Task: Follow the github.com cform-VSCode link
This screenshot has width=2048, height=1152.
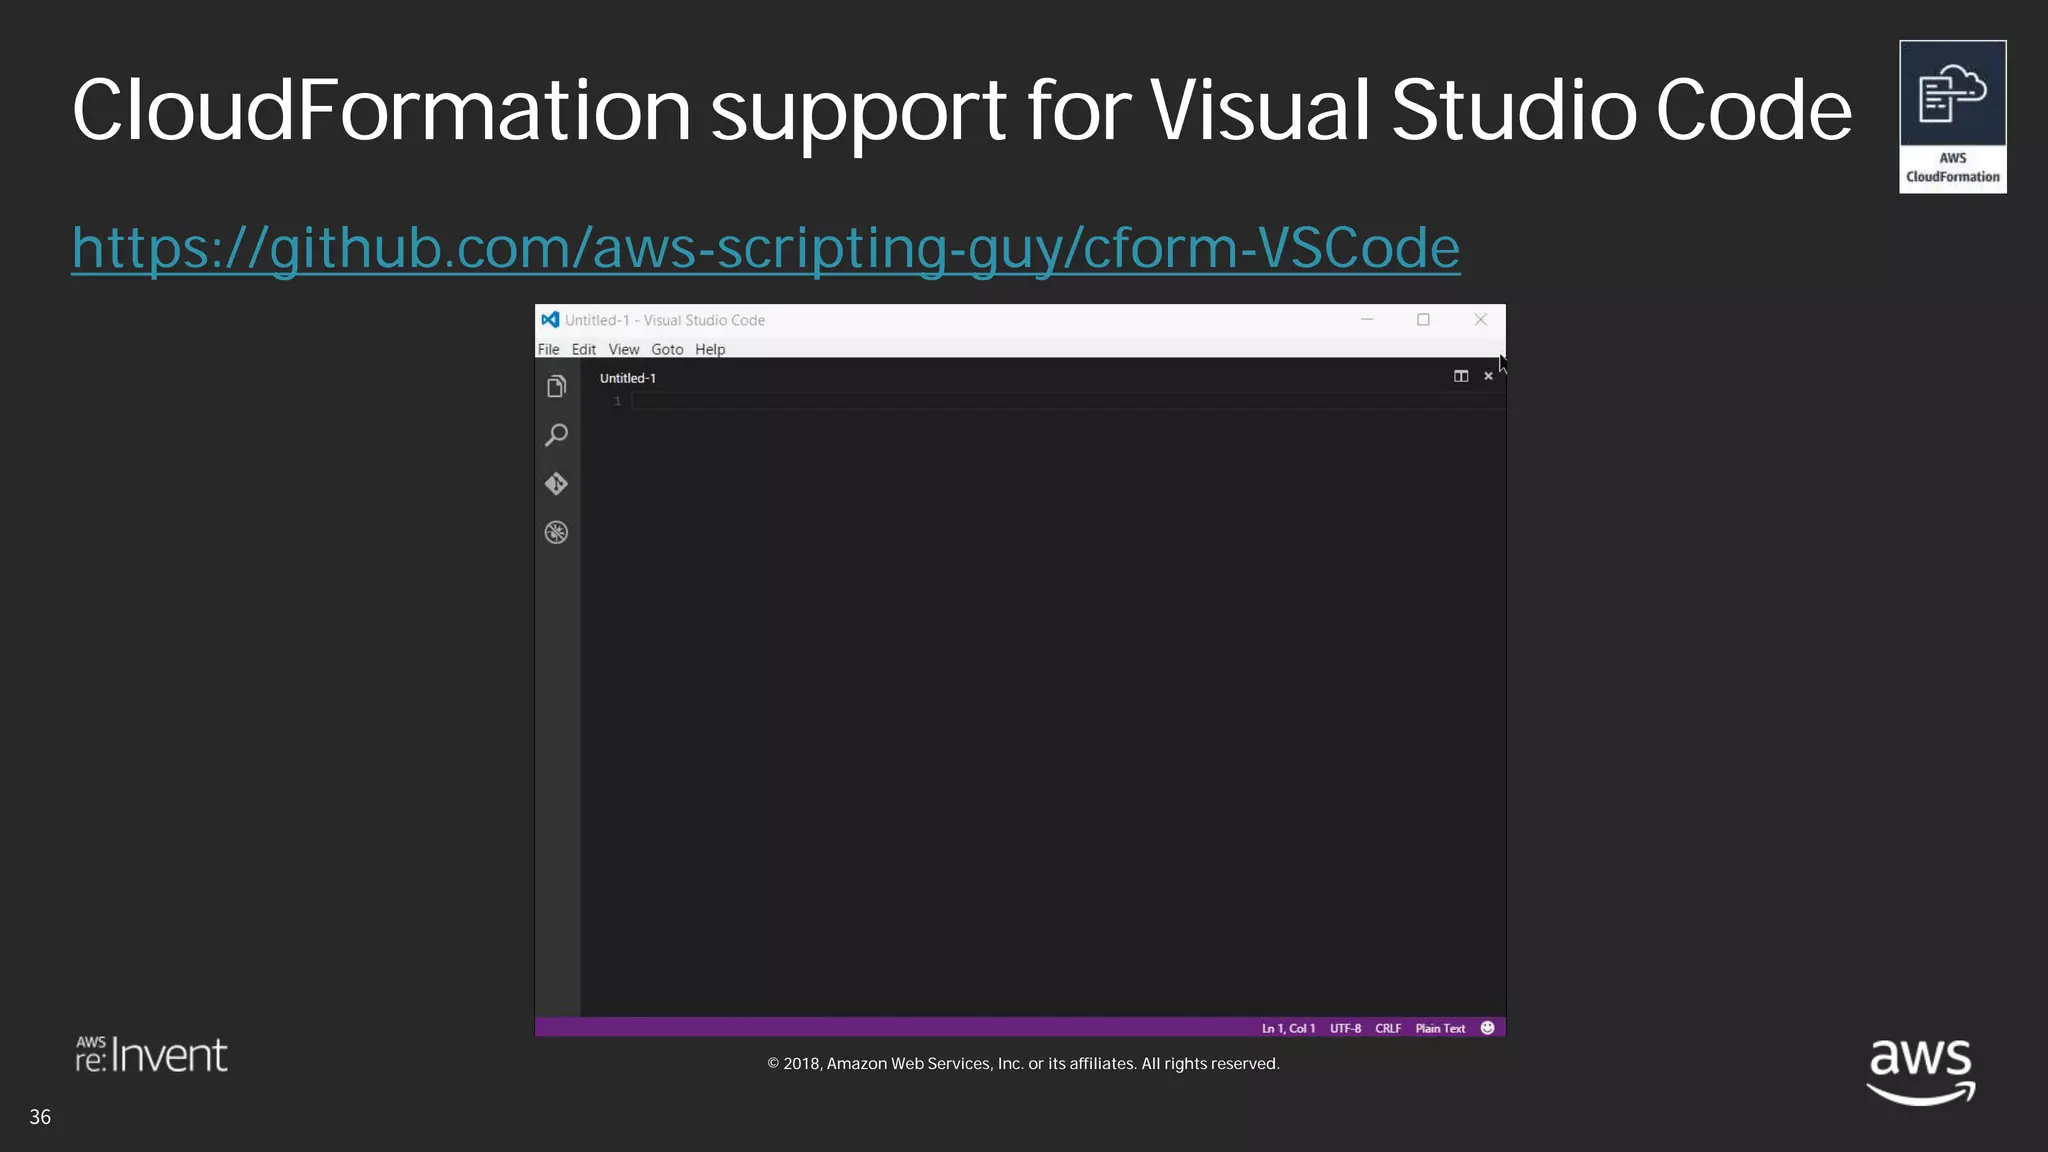Action: point(765,247)
